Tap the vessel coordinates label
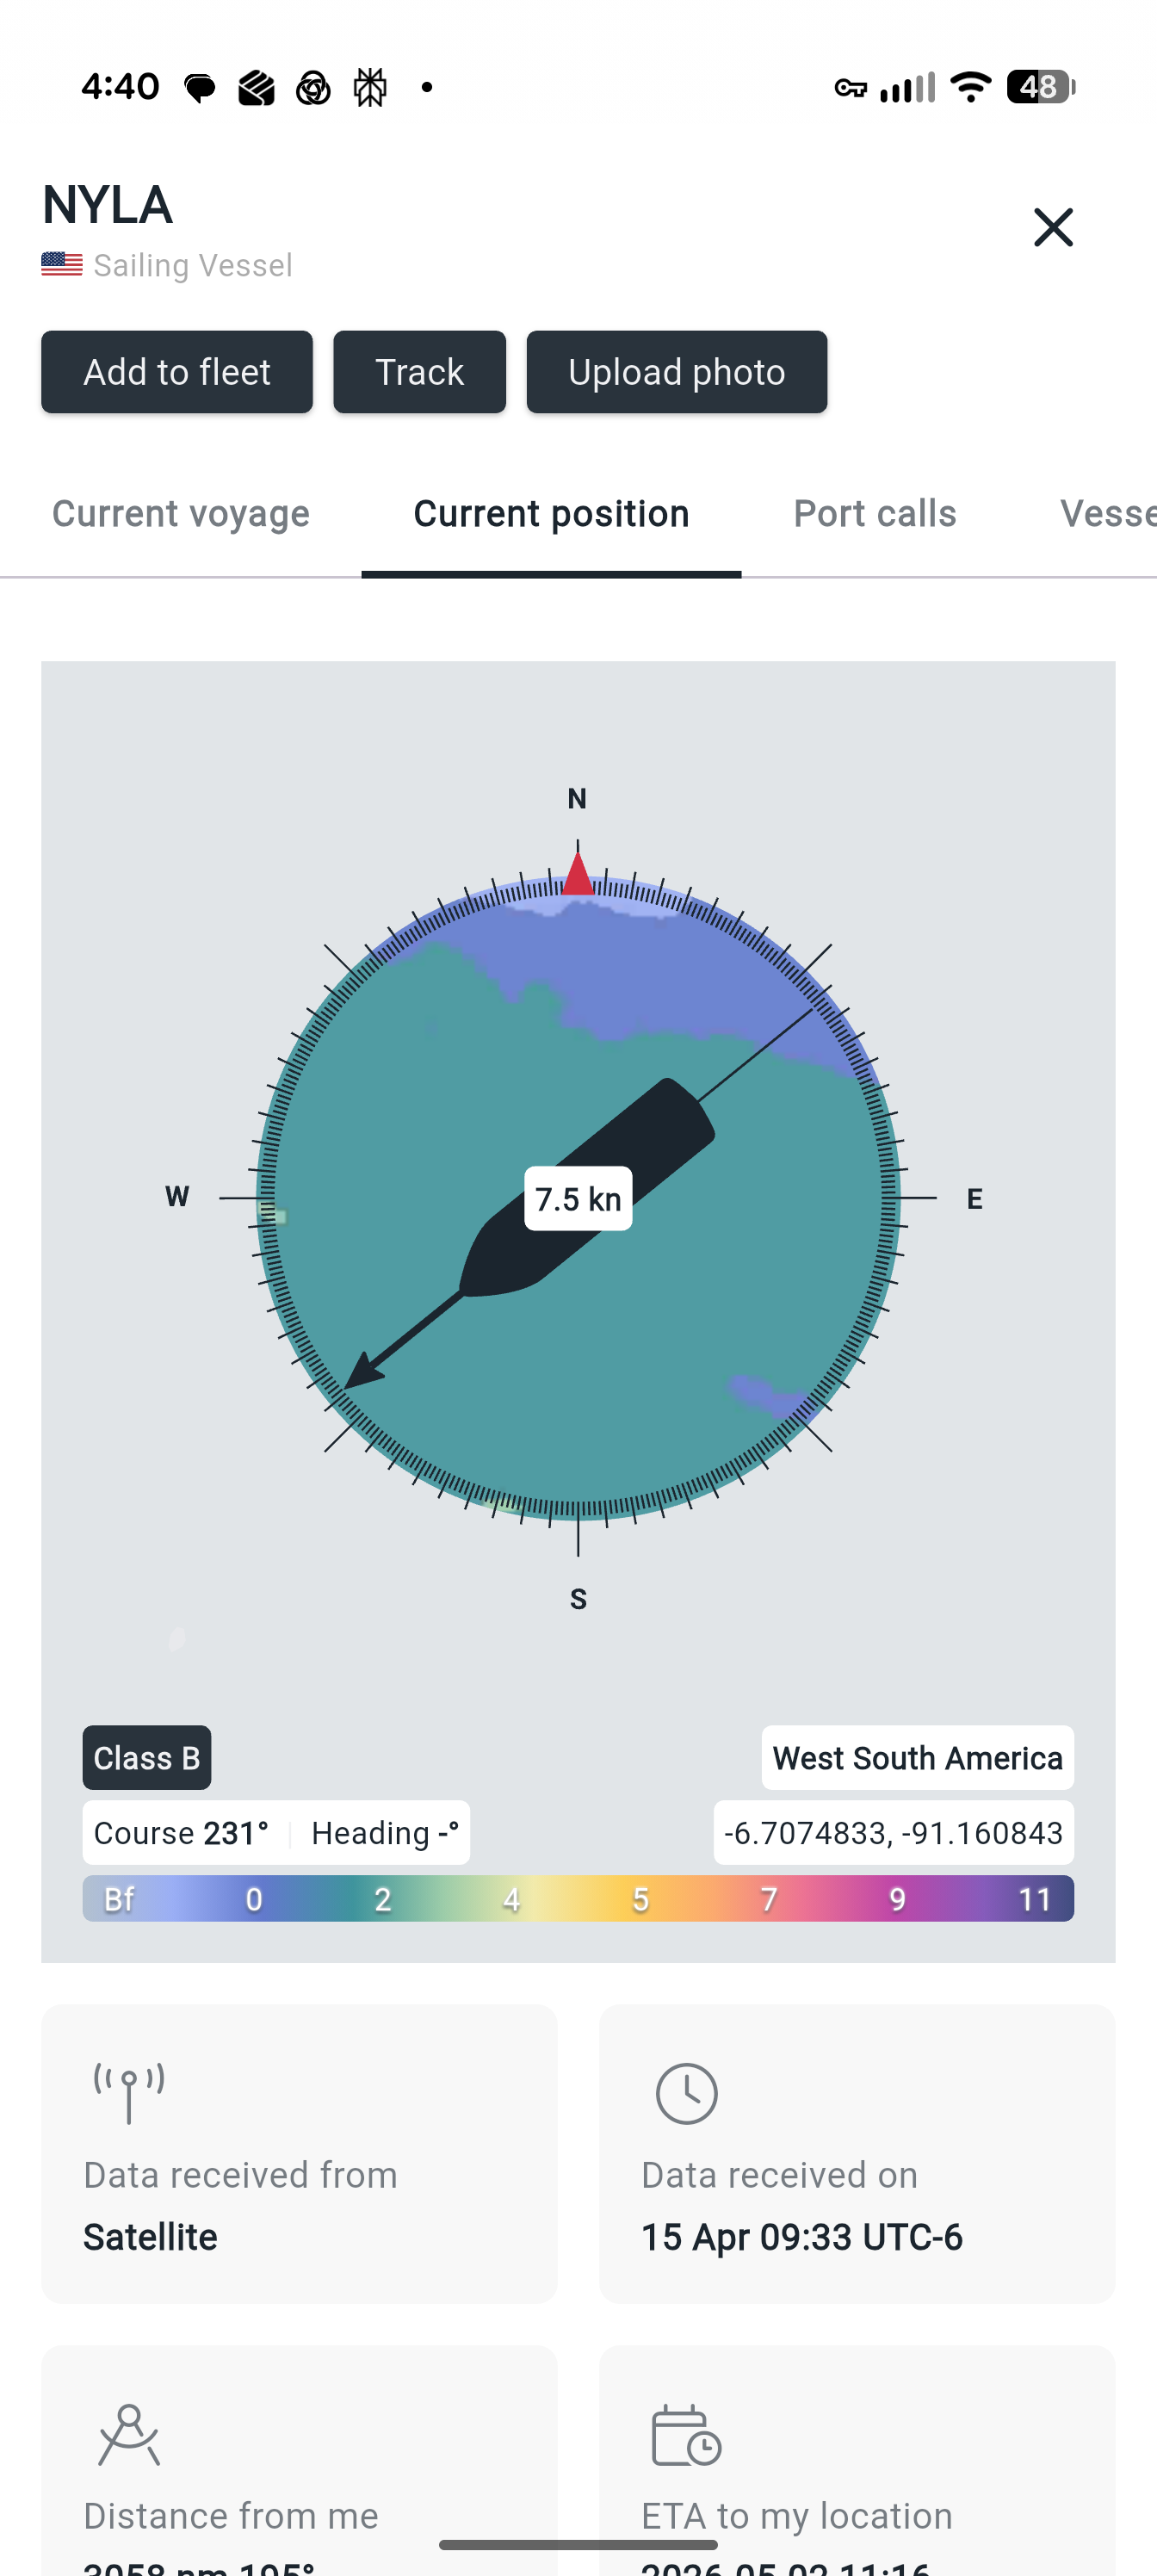 [x=893, y=1832]
